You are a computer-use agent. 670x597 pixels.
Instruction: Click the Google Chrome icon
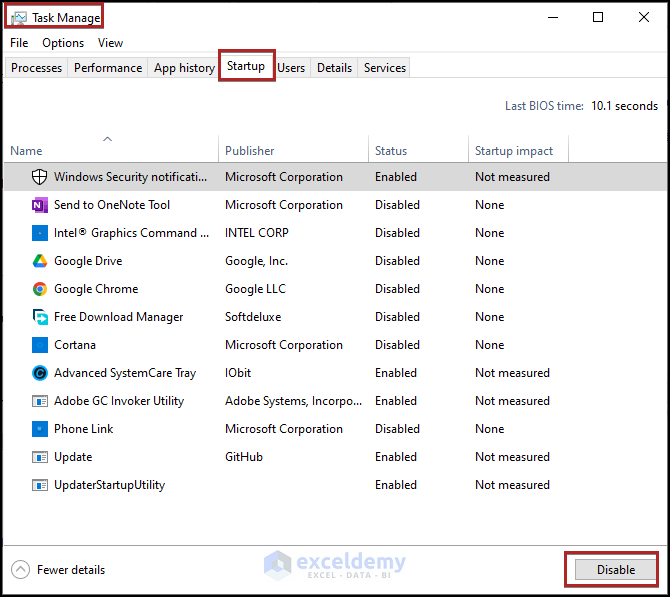point(40,289)
